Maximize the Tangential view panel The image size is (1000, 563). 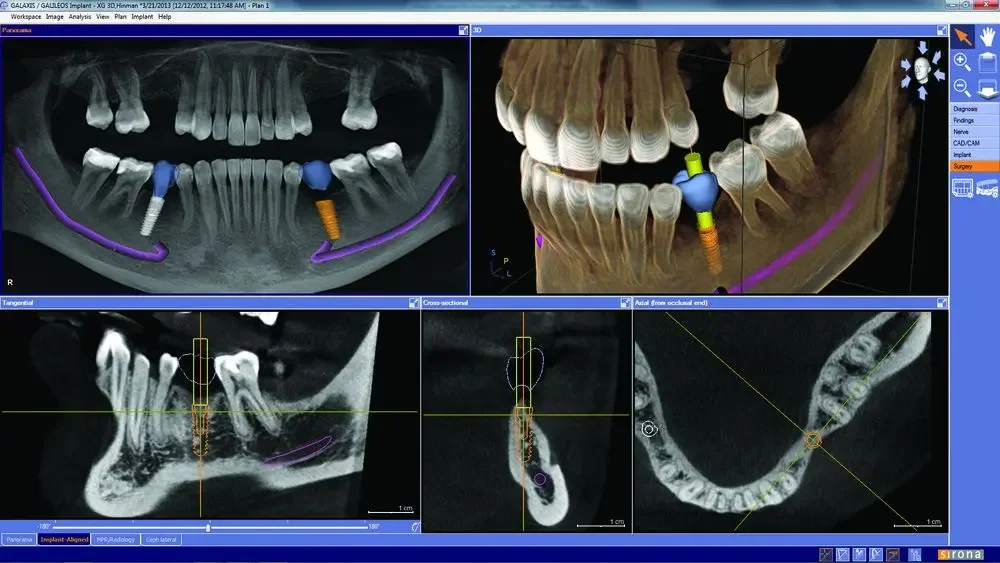pos(414,303)
